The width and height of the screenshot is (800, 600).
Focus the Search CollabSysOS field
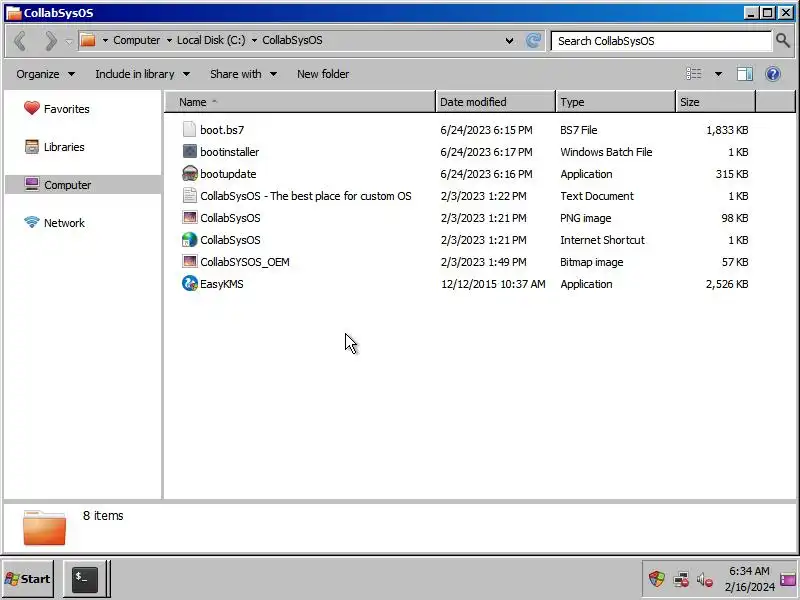(x=661, y=41)
